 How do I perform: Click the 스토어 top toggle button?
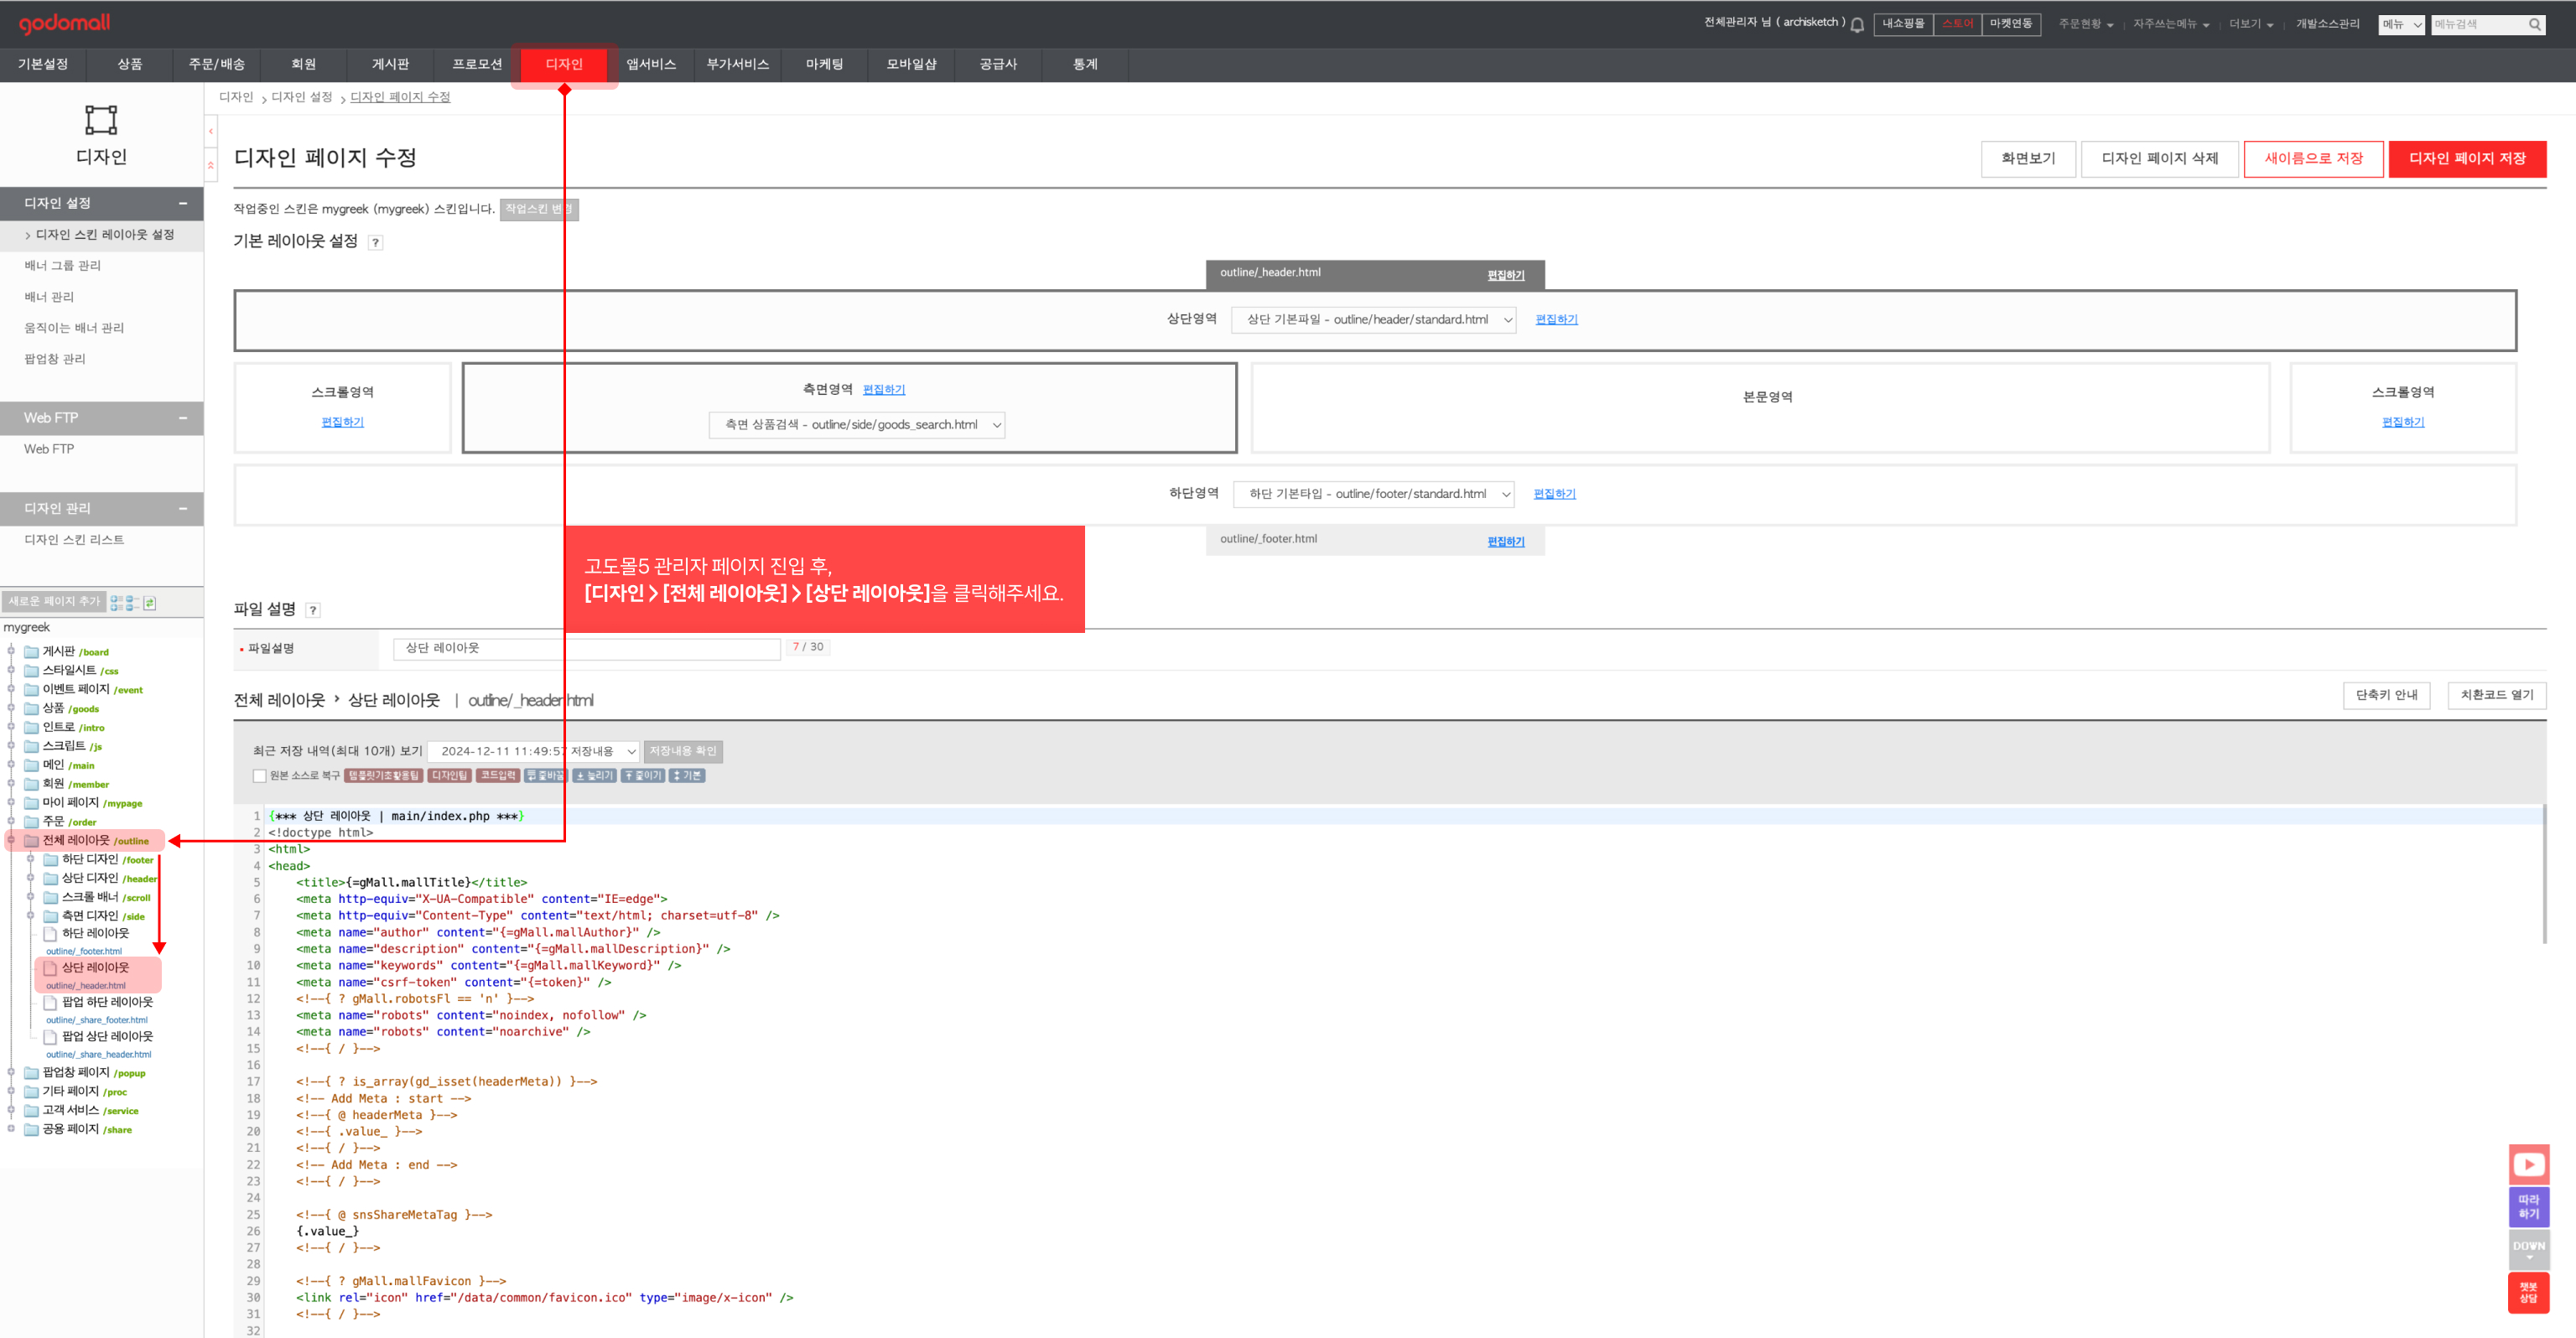[1957, 24]
